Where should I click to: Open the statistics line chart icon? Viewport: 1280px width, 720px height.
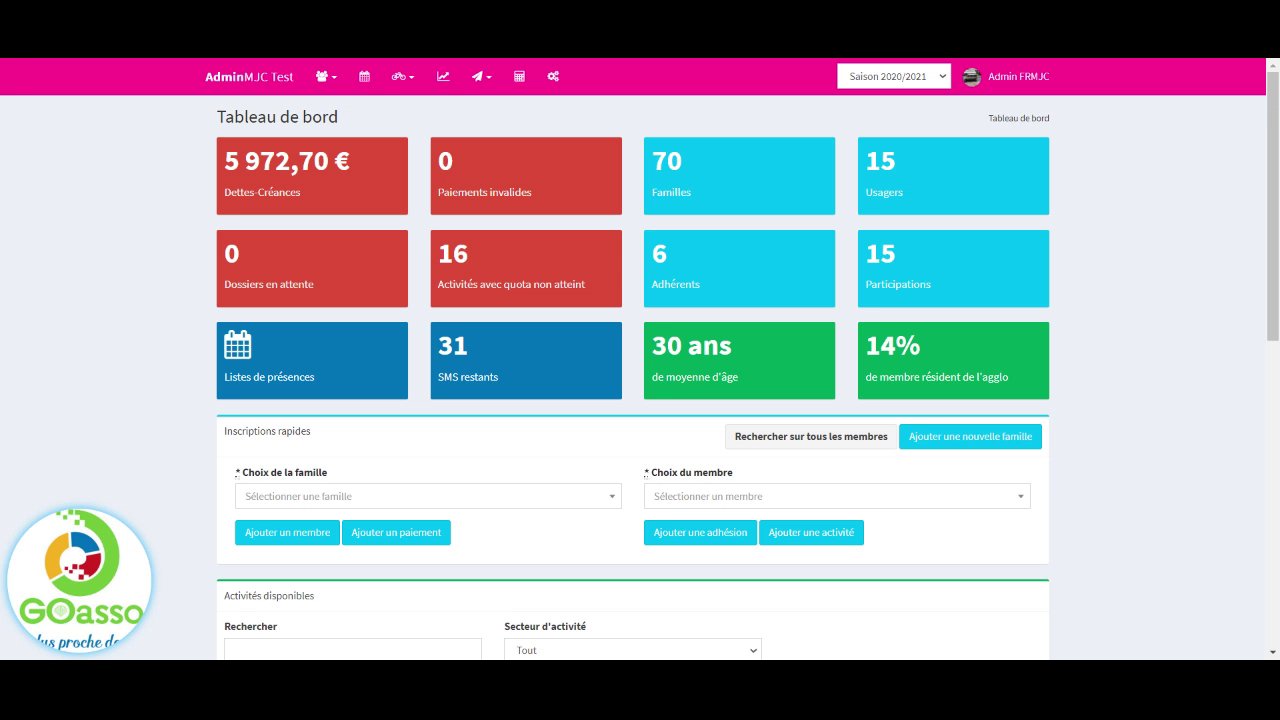coord(443,77)
